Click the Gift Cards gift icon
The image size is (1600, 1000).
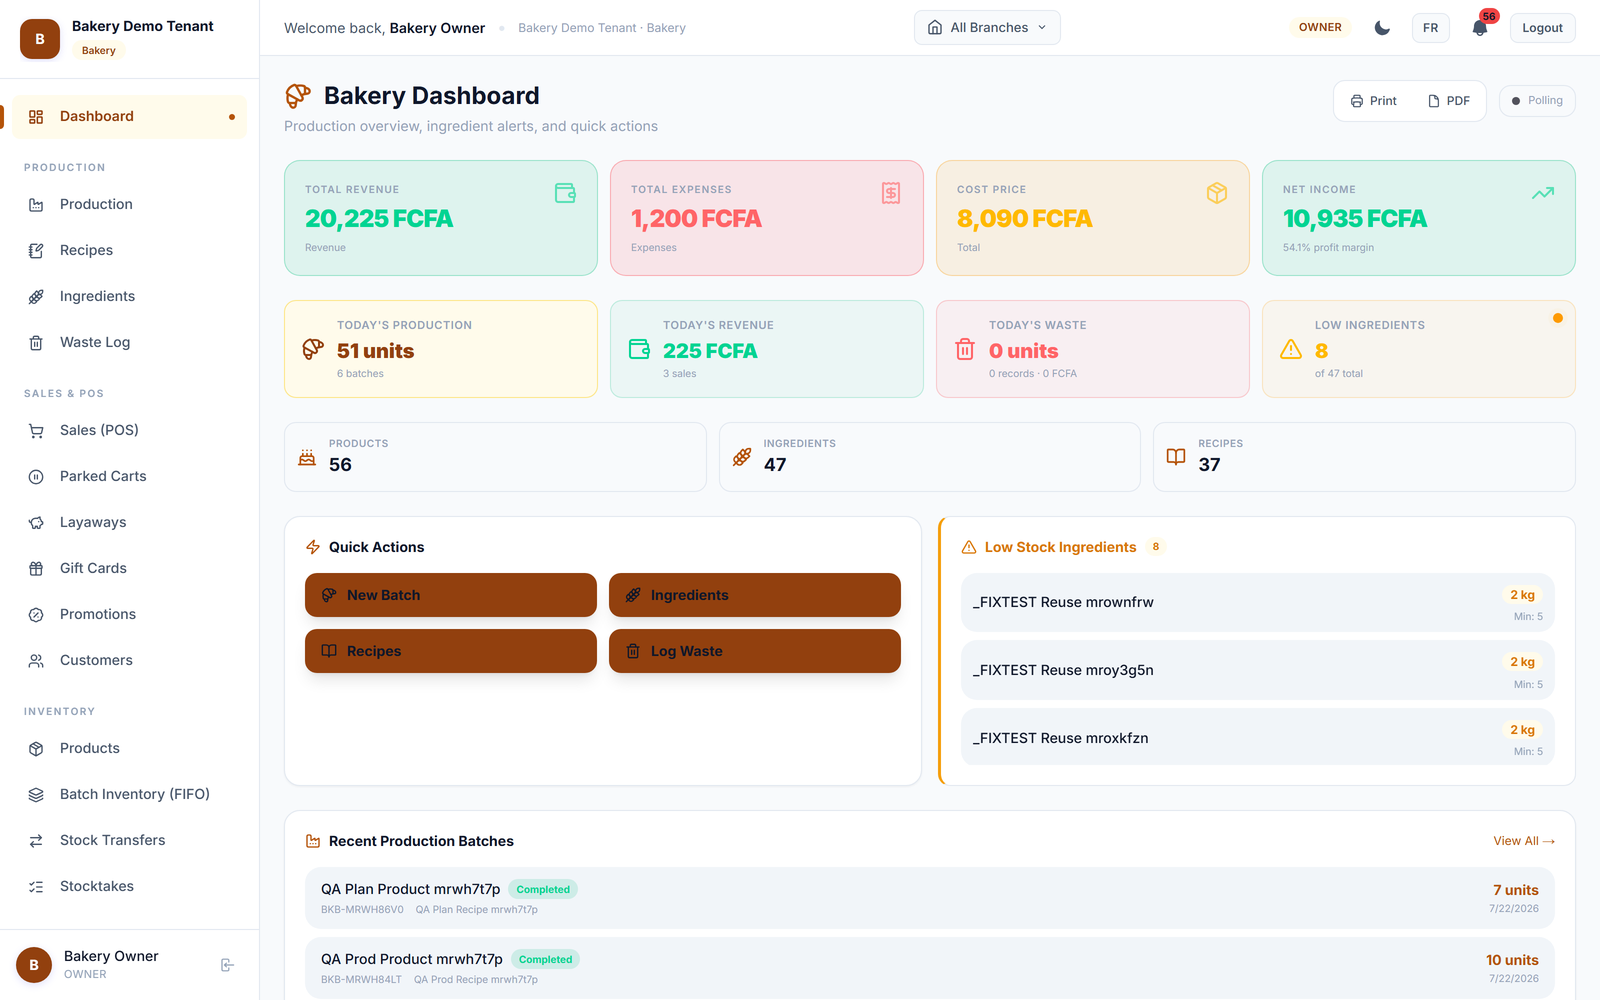(x=36, y=569)
